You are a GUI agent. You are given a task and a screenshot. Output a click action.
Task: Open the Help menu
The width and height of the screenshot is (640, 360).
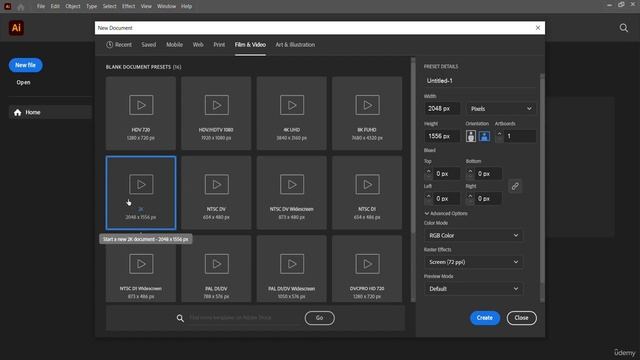click(x=187, y=7)
